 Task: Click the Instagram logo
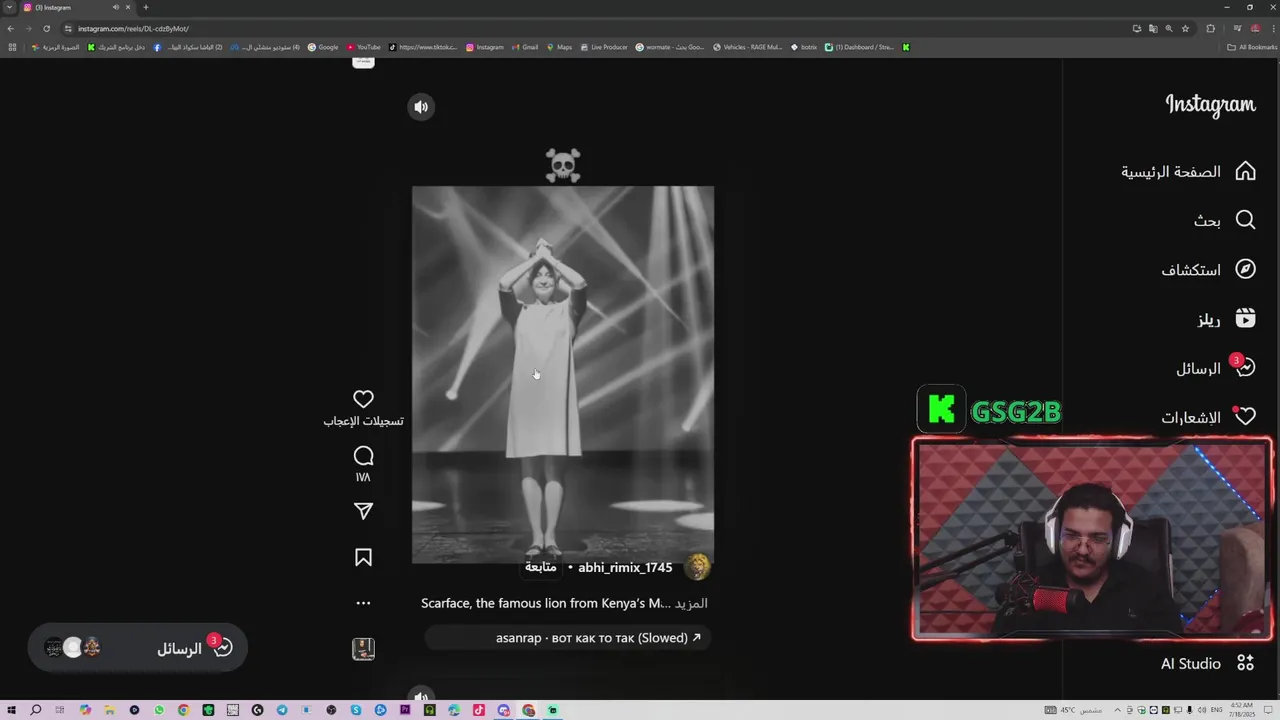pos(1210,105)
